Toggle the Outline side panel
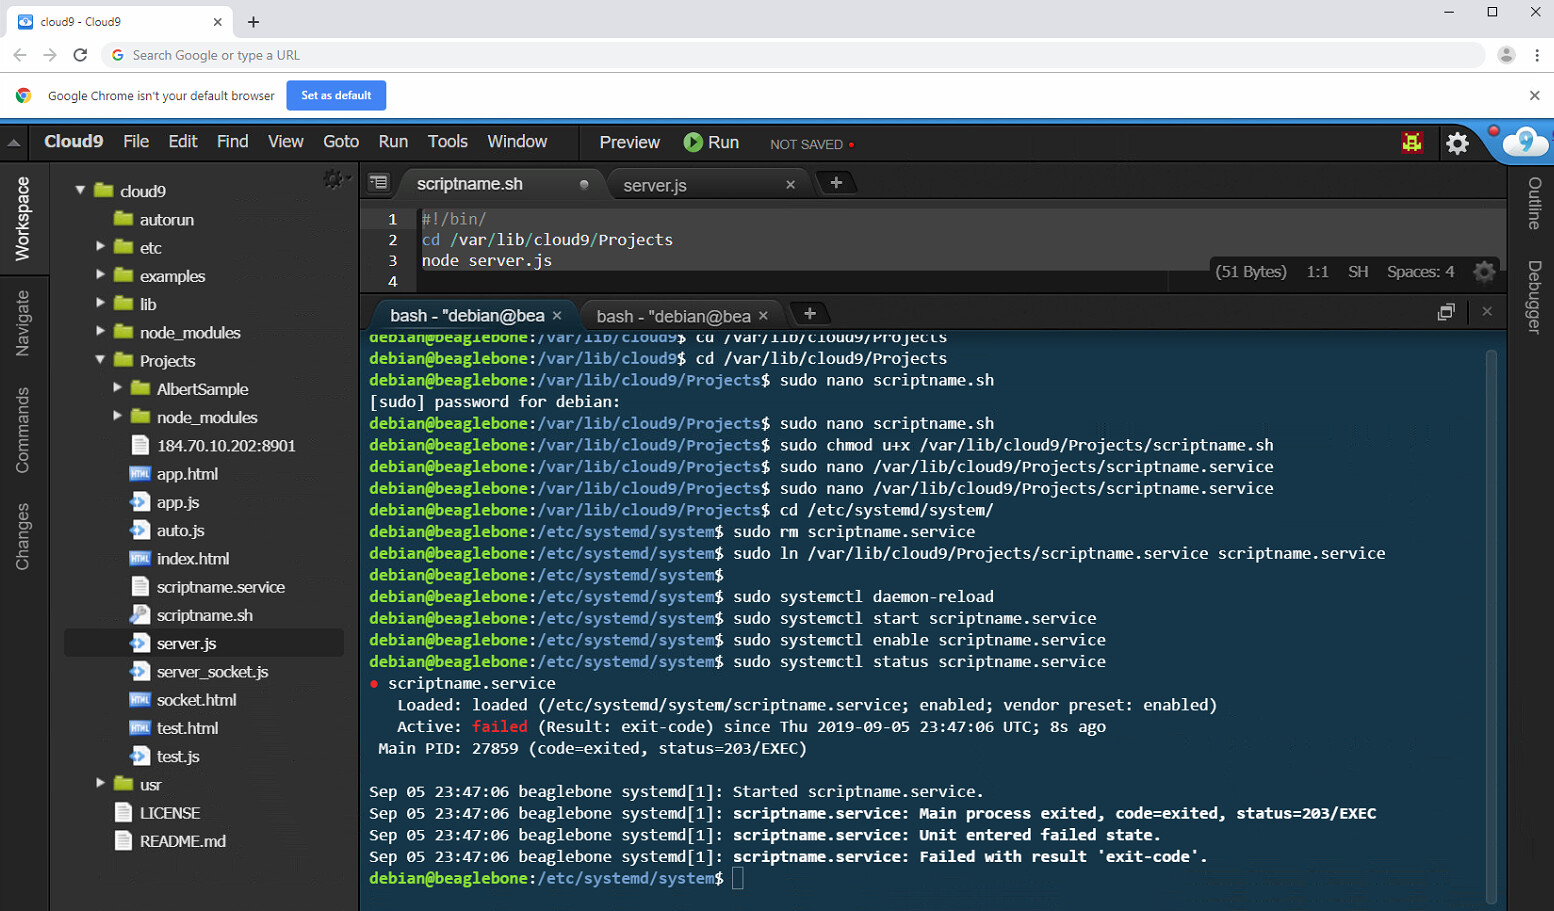 1534,203
